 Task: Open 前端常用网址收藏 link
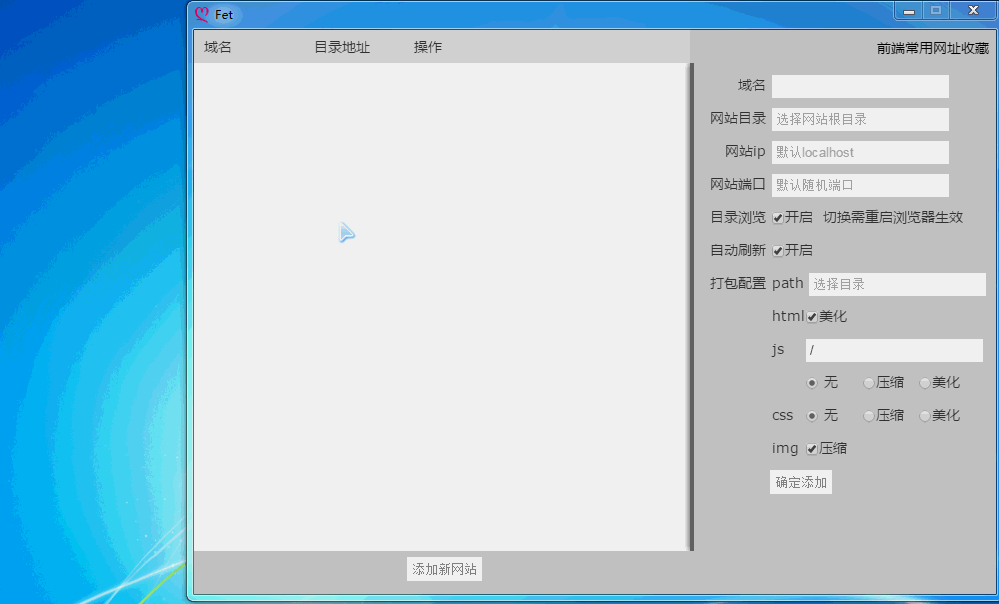point(932,48)
